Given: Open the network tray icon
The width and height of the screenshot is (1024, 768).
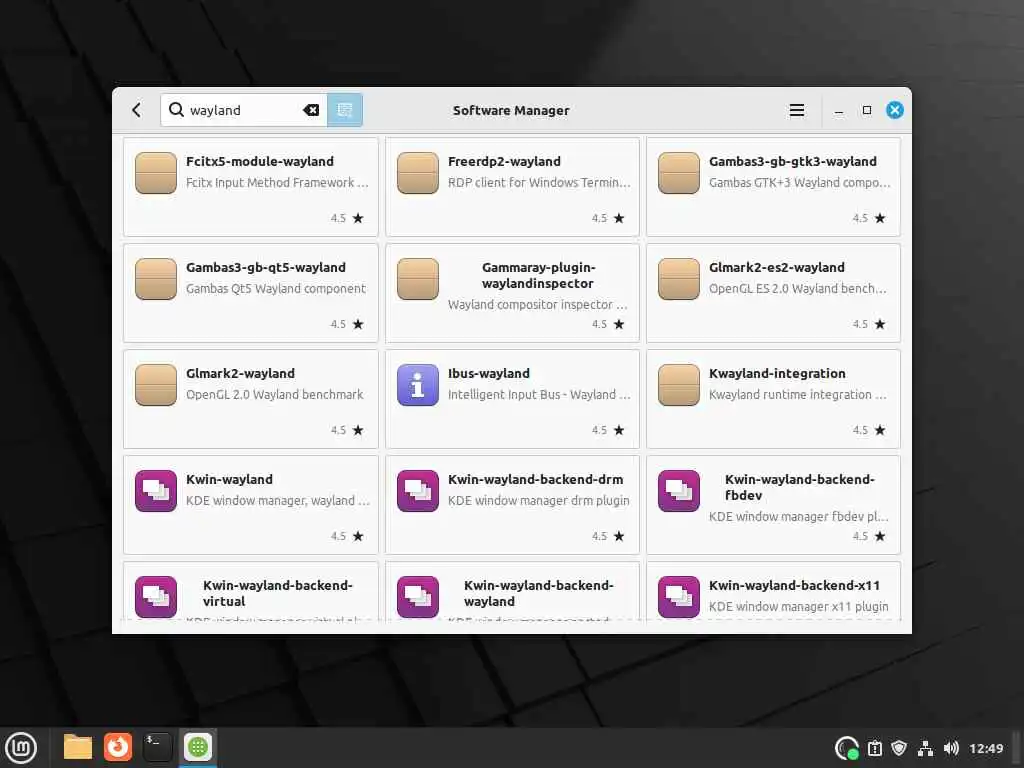Looking at the screenshot, I should [925, 748].
